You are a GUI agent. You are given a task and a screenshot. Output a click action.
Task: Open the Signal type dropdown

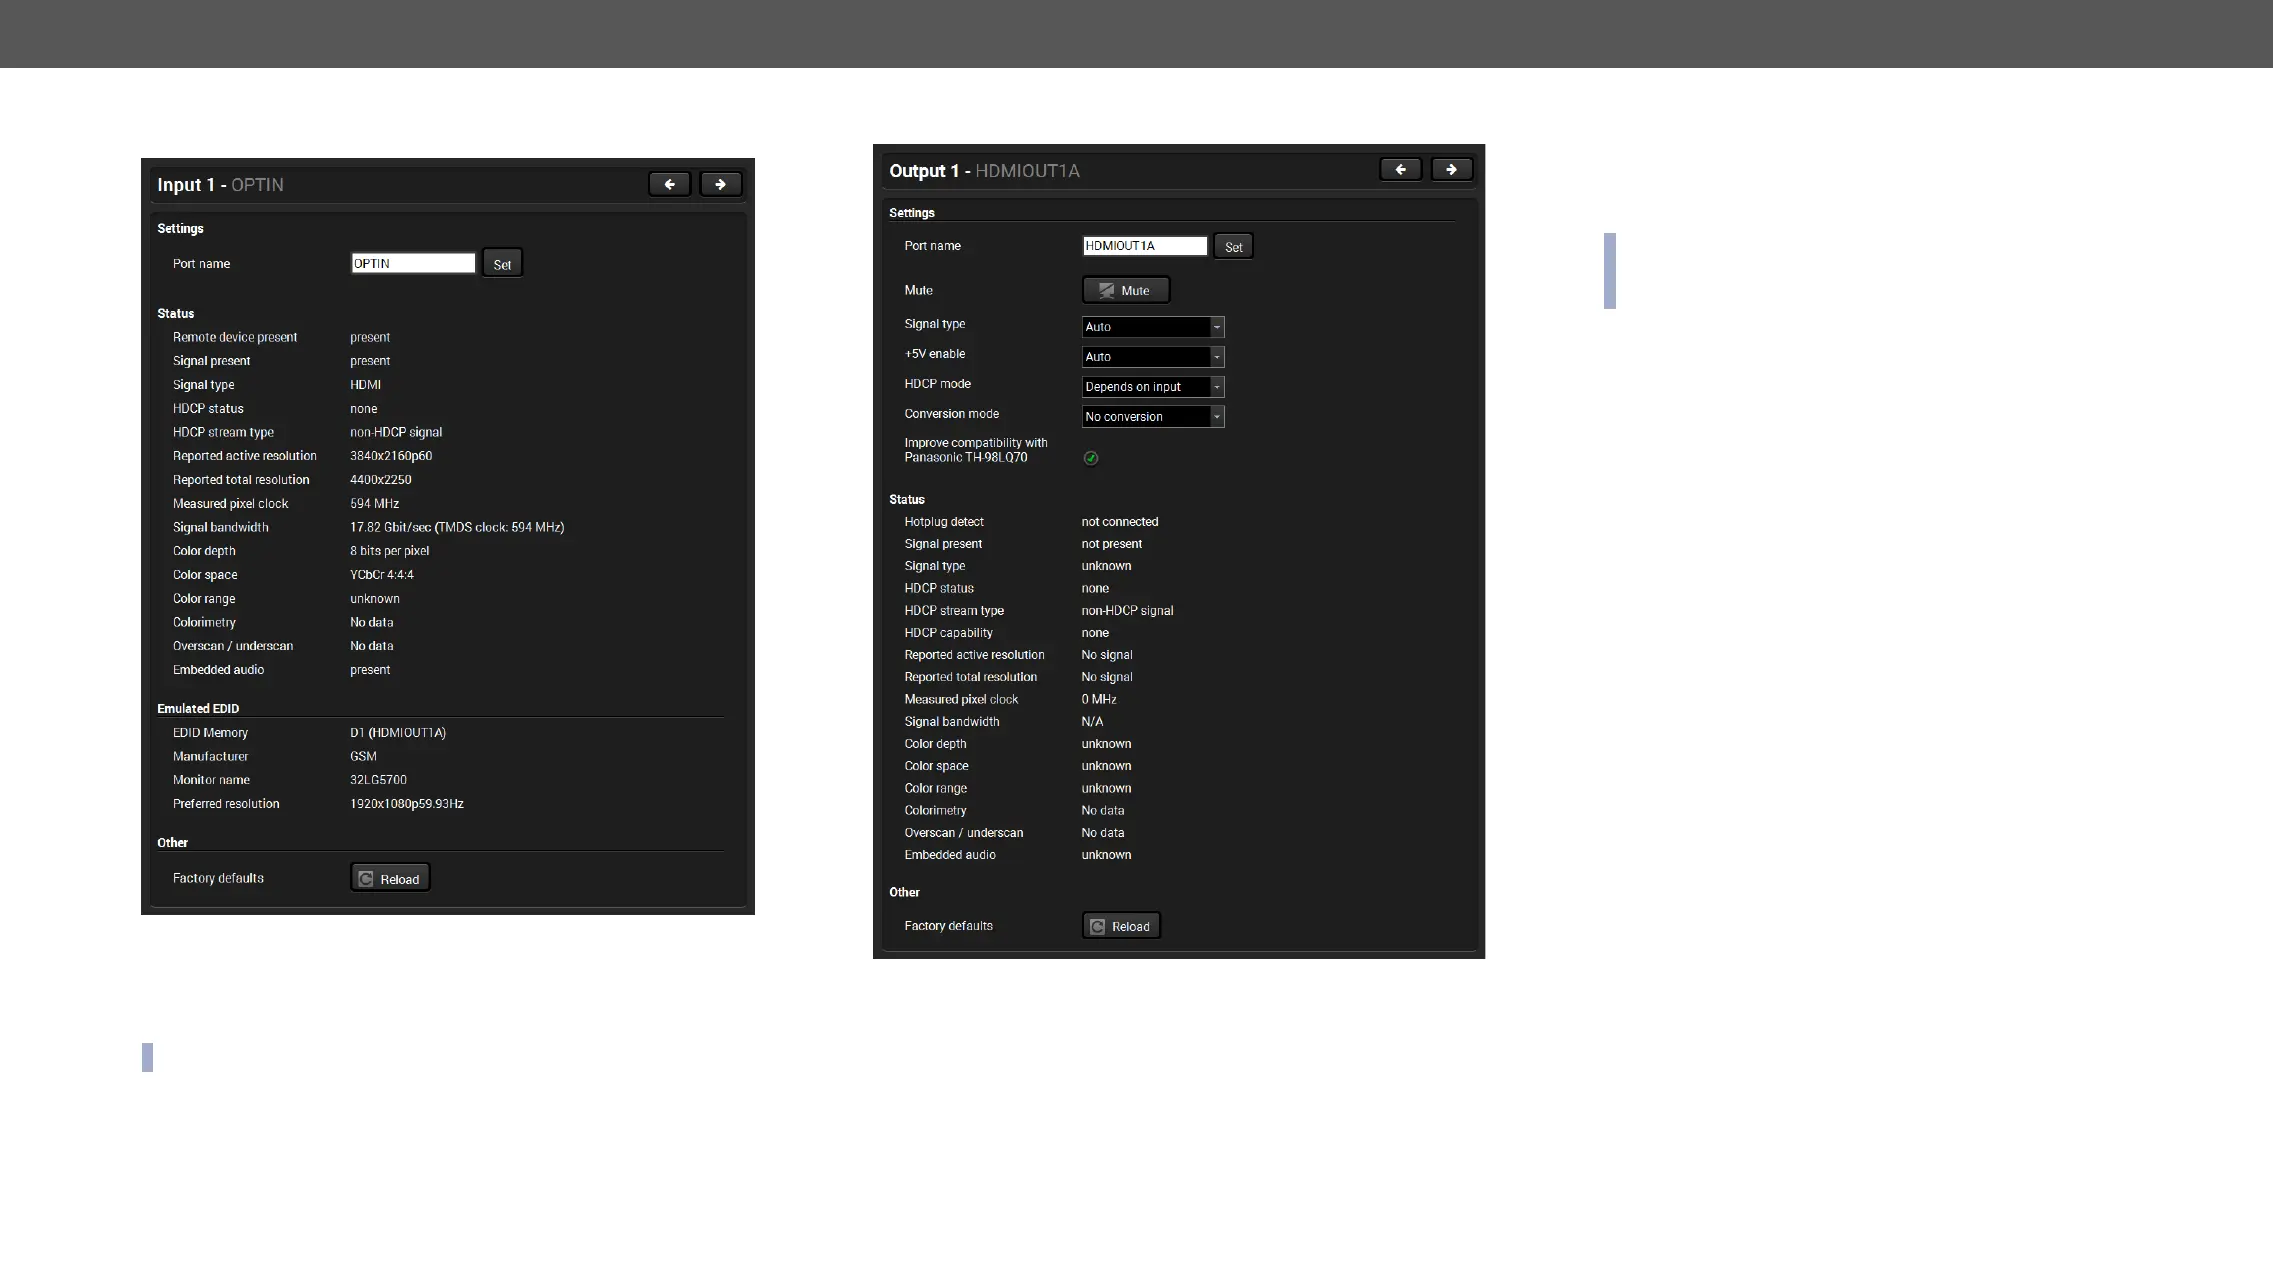click(x=1153, y=327)
